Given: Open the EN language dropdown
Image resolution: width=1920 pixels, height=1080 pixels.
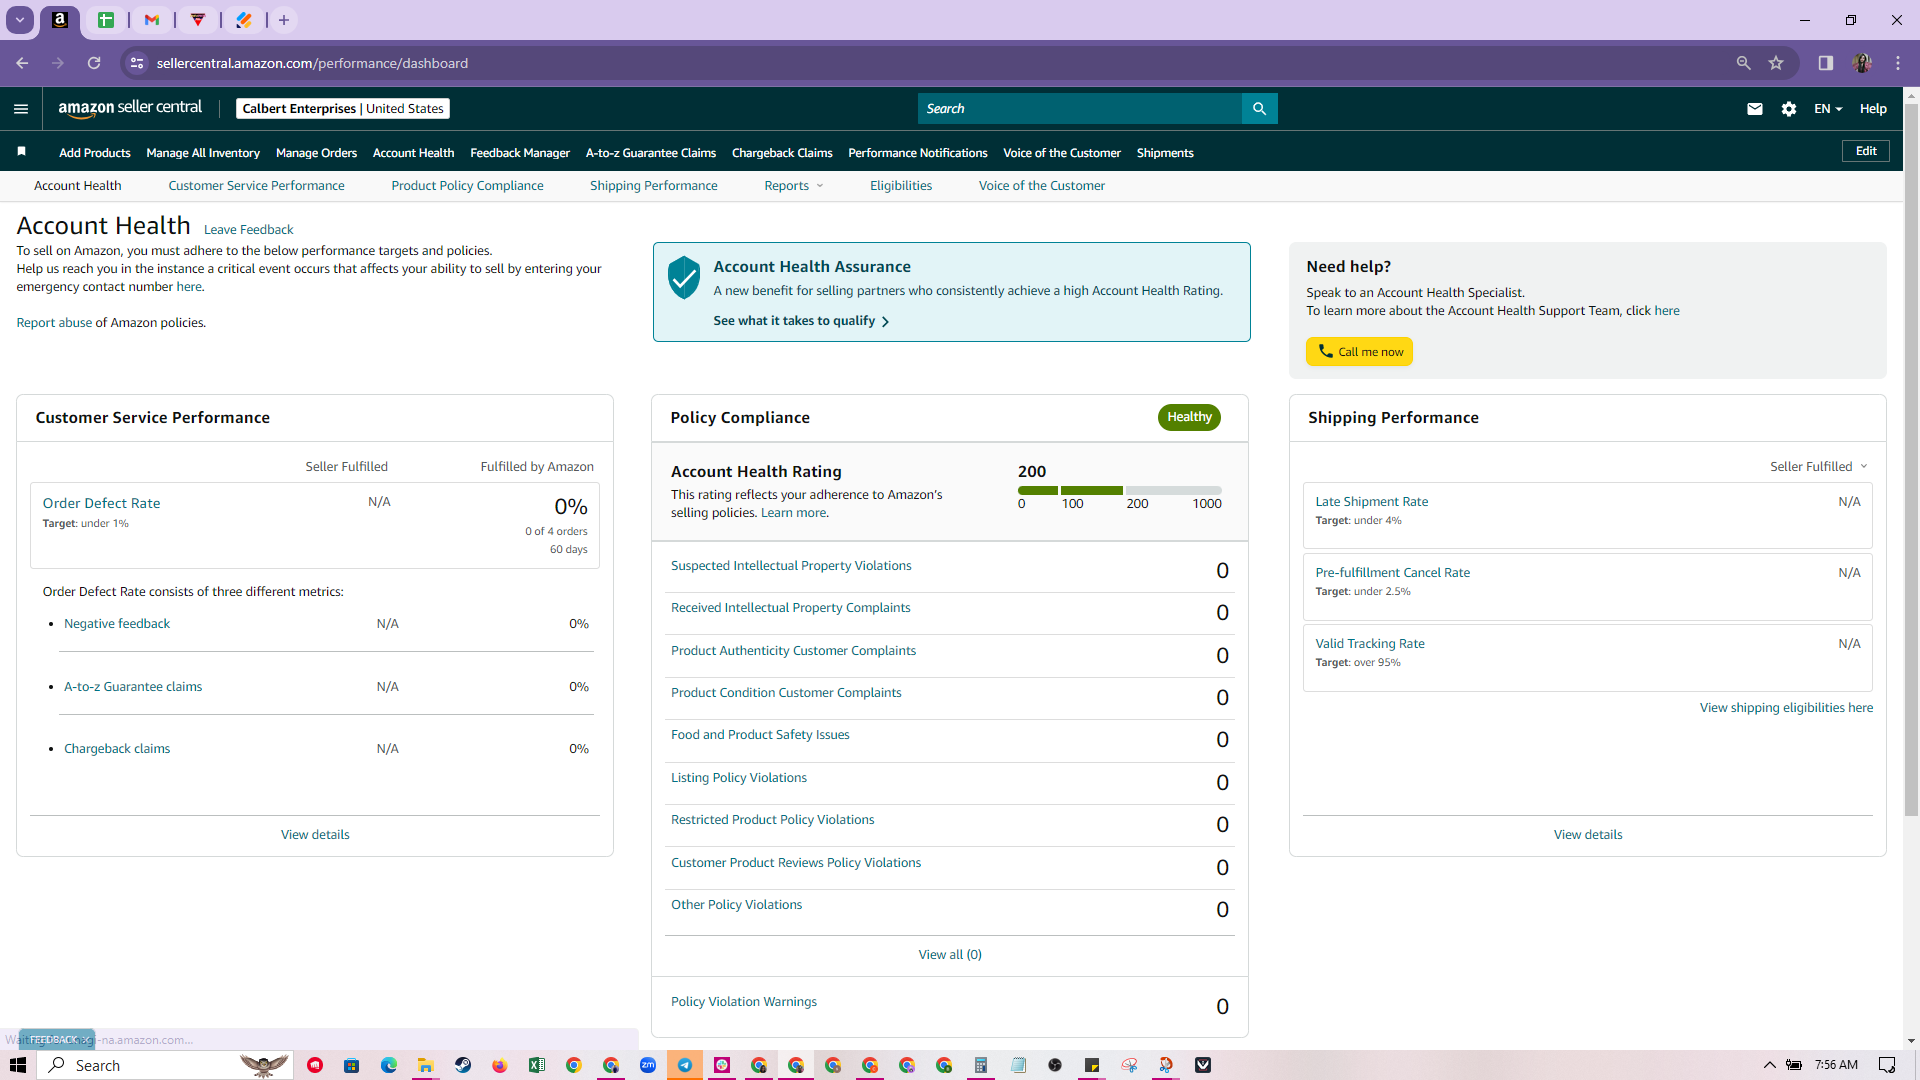Looking at the screenshot, I should coord(1828,109).
